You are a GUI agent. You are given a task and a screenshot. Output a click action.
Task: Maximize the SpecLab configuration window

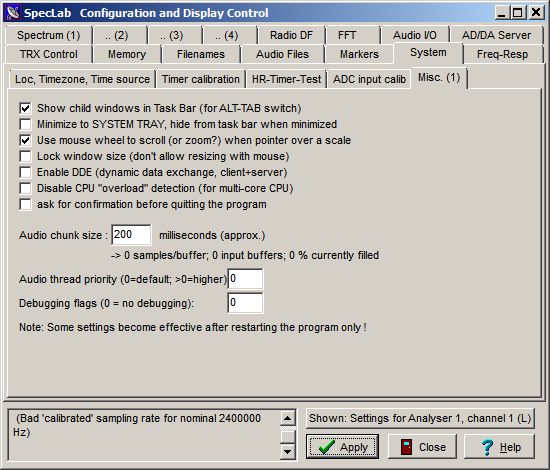pyautogui.click(x=517, y=13)
